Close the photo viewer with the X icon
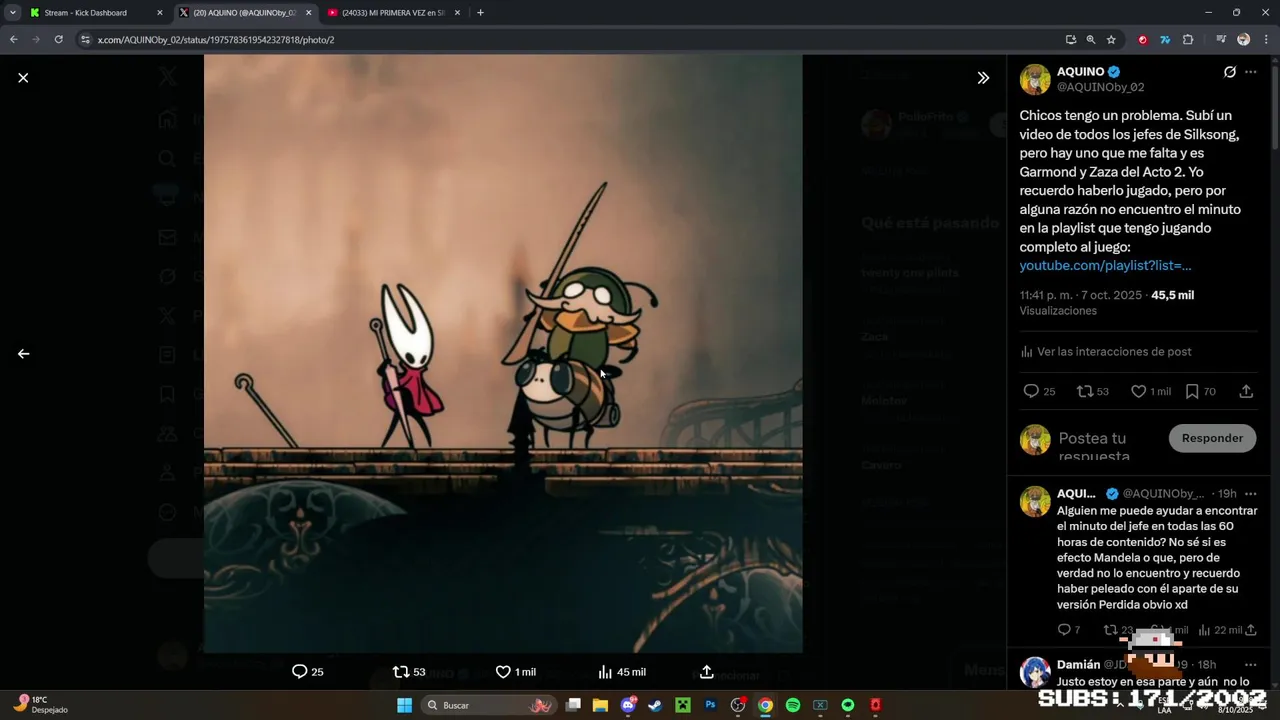Image resolution: width=1280 pixels, height=720 pixels. point(23,78)
